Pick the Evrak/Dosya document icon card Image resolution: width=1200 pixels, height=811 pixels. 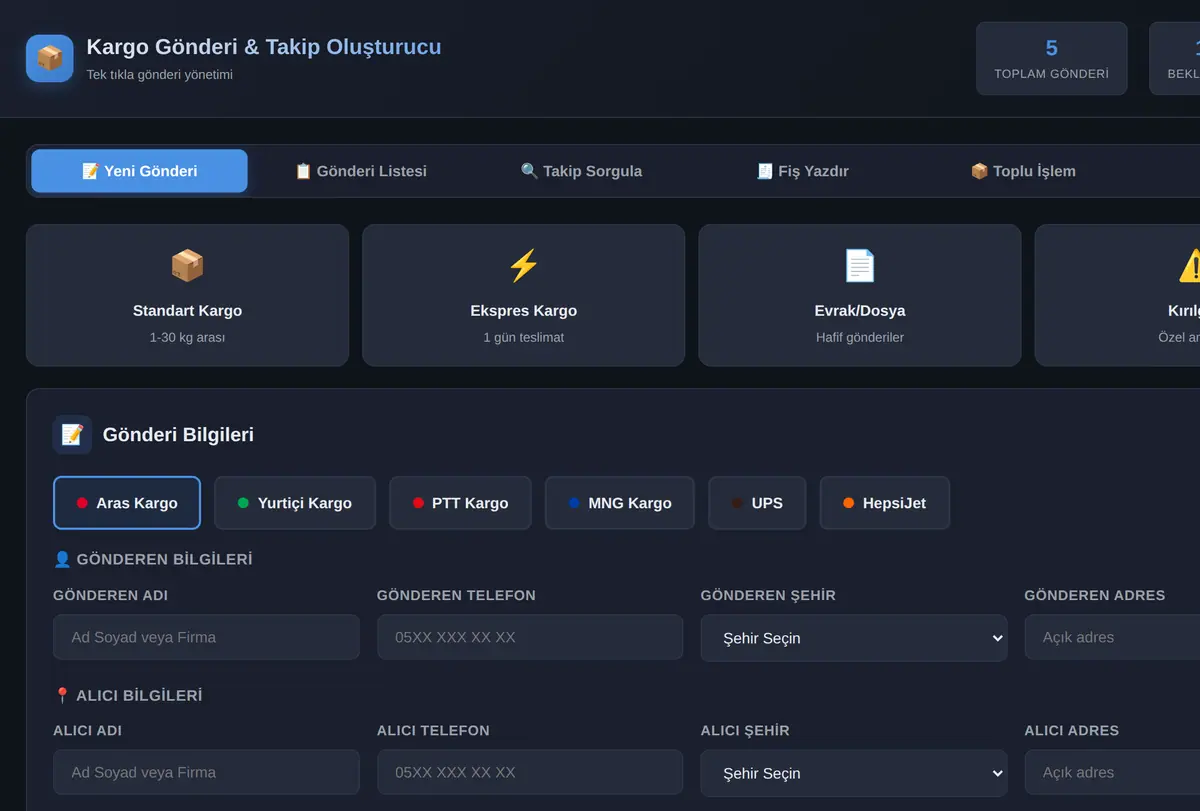coord(859,295)
